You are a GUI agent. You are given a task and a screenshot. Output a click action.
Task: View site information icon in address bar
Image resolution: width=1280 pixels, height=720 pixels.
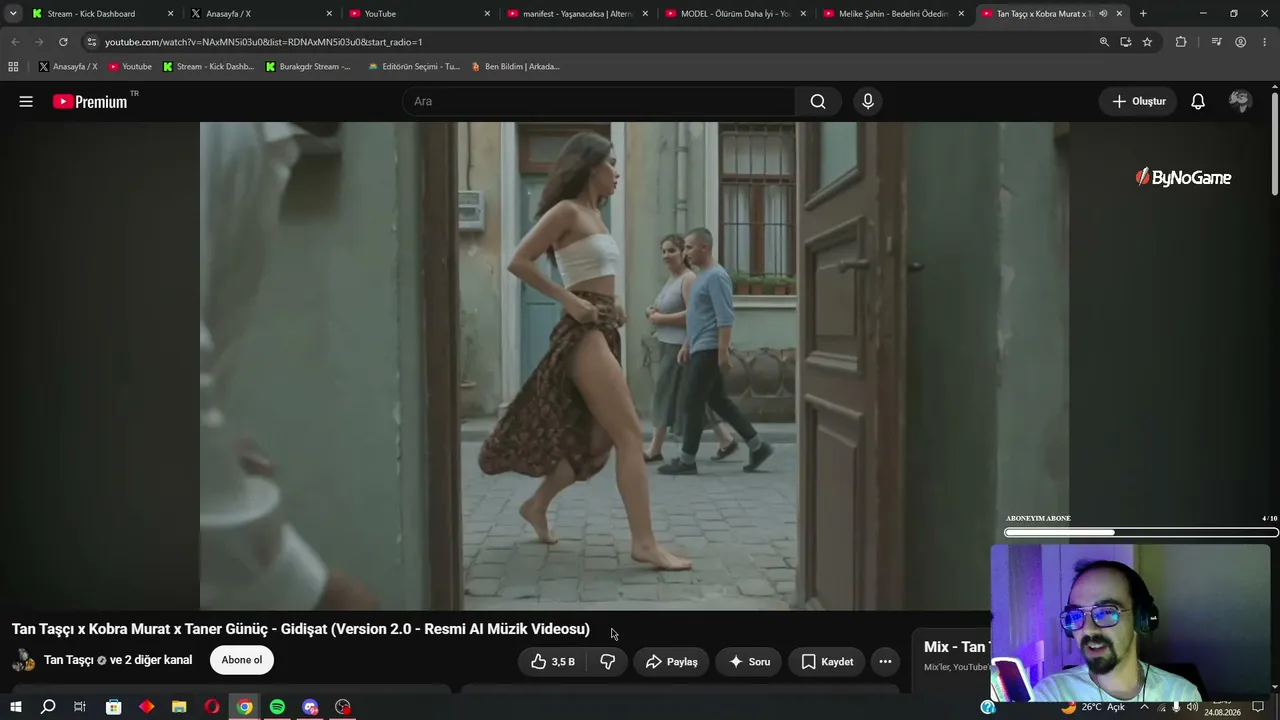point(91,42)
